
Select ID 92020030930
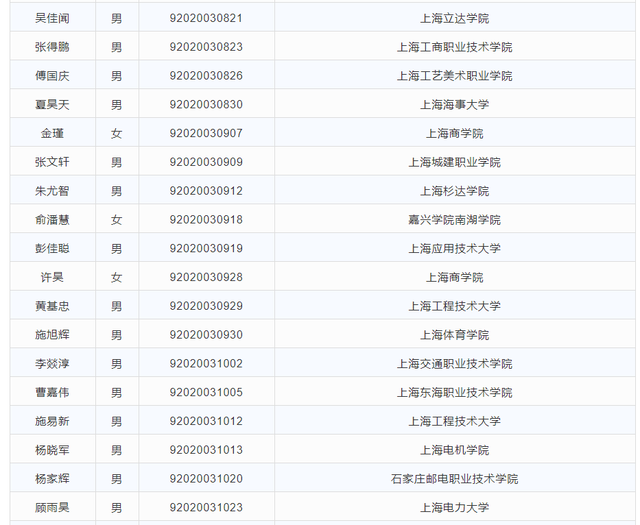(206, 335)
